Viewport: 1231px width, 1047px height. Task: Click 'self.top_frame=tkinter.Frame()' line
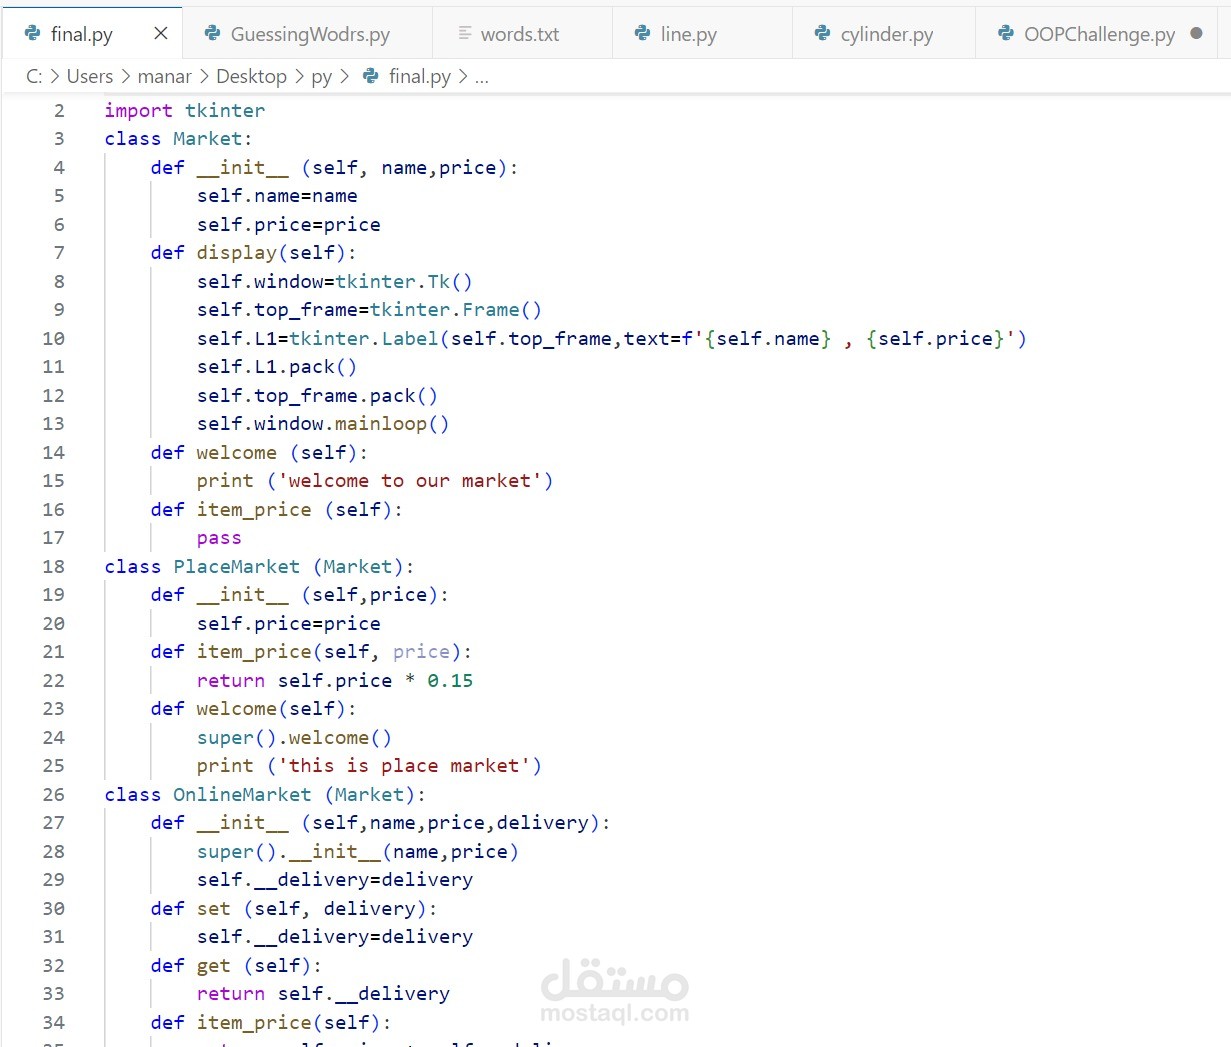point(369,310)
